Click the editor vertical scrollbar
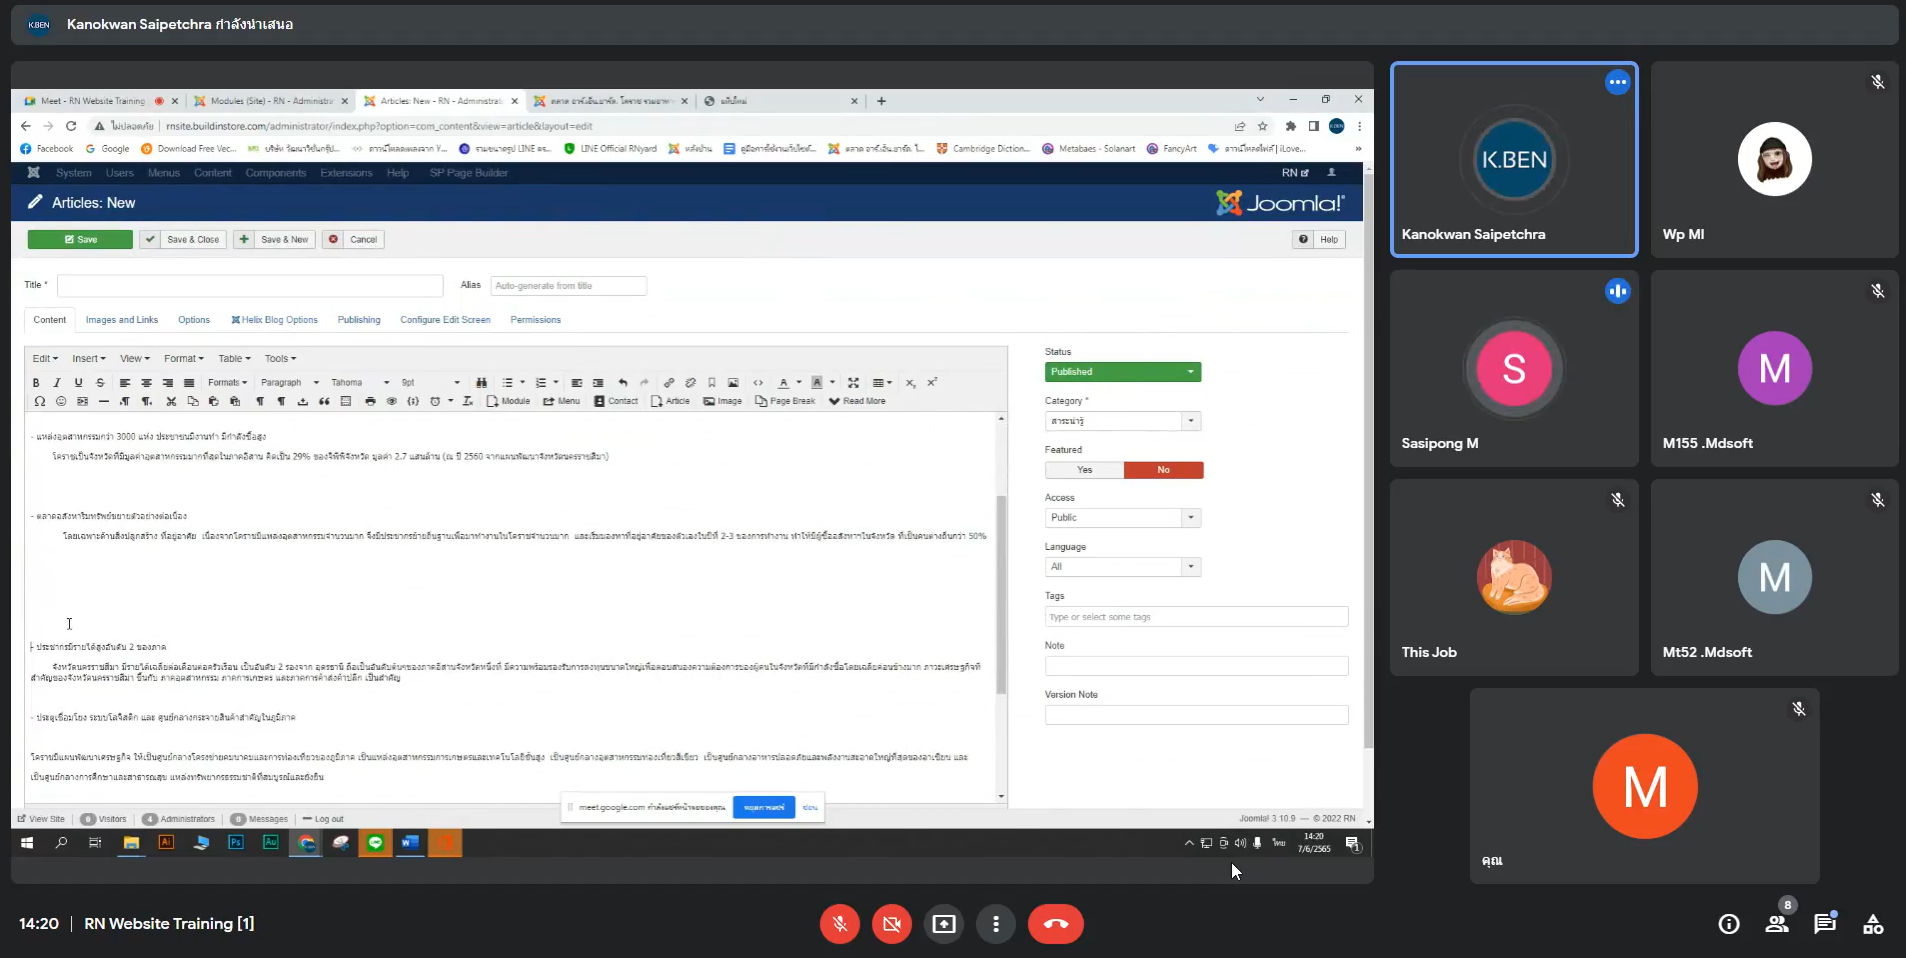The width and height of the screenshot is (1906, 958). (x=1001, y=594)
